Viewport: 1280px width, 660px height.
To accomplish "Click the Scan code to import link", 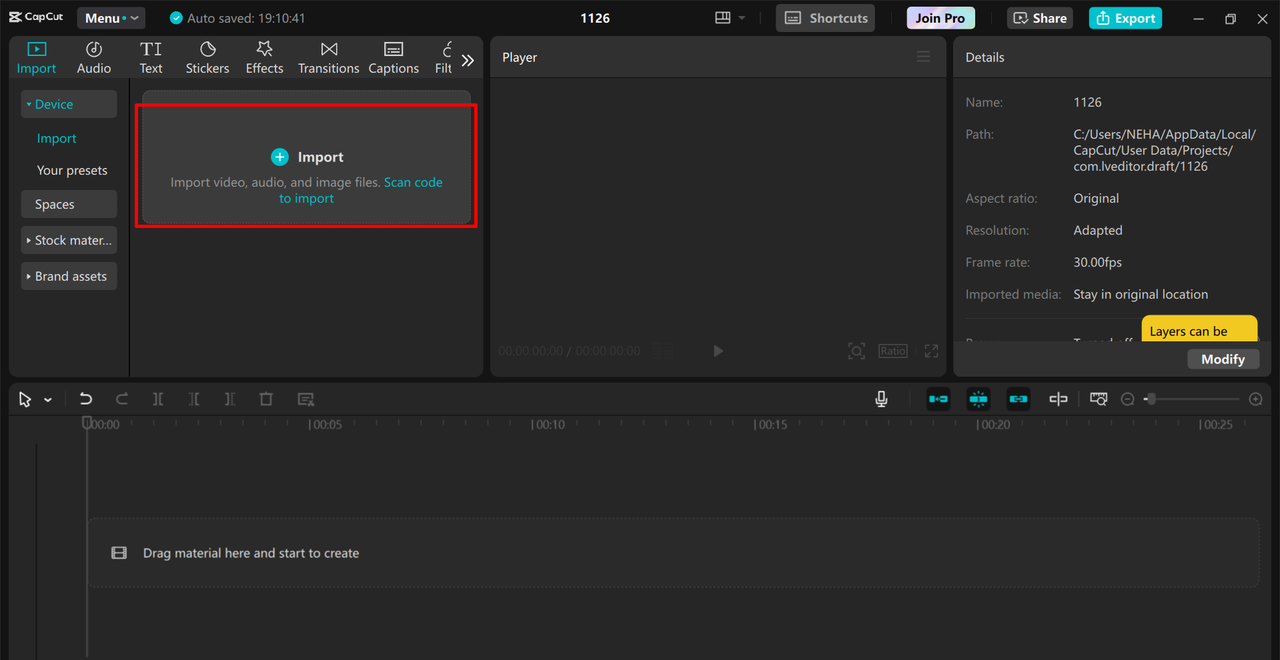I will 412,182.
